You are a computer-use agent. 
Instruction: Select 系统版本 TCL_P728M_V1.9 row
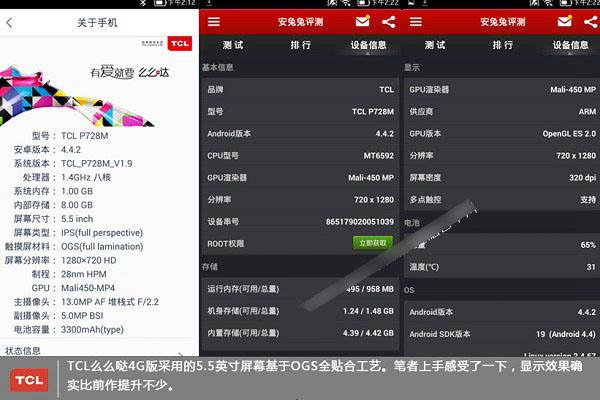point(73,163)
